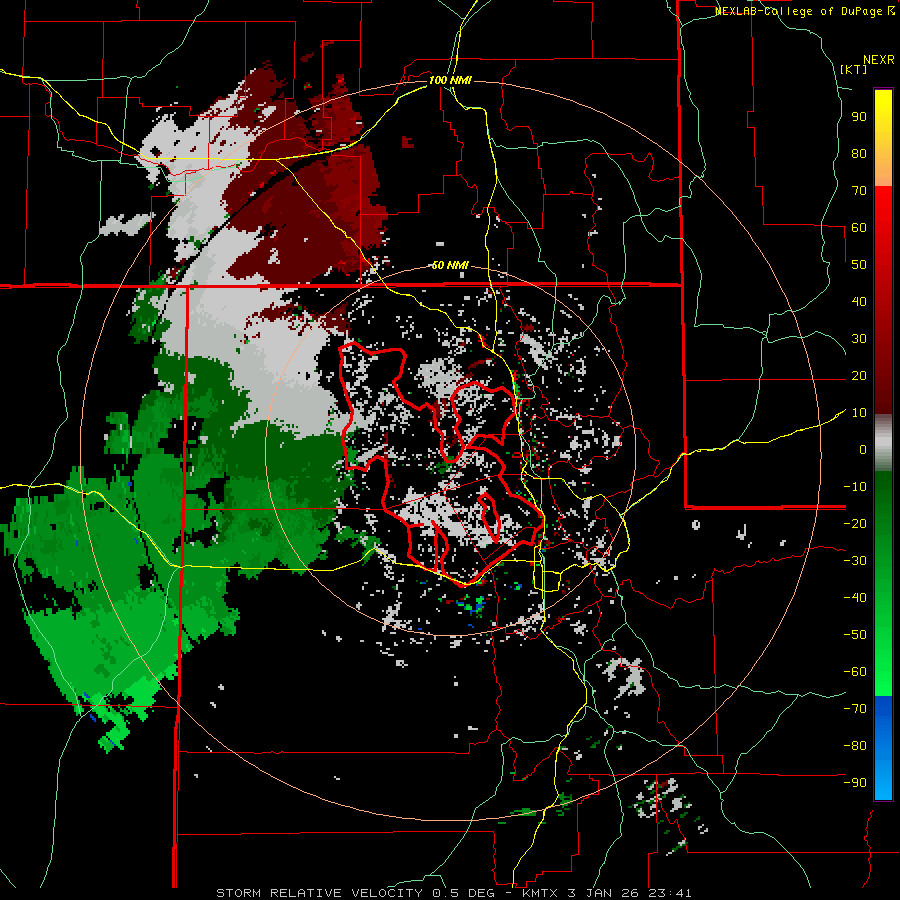Click the '50 NMI' range ring label
The image size is (900, 900).
(450, 265)
